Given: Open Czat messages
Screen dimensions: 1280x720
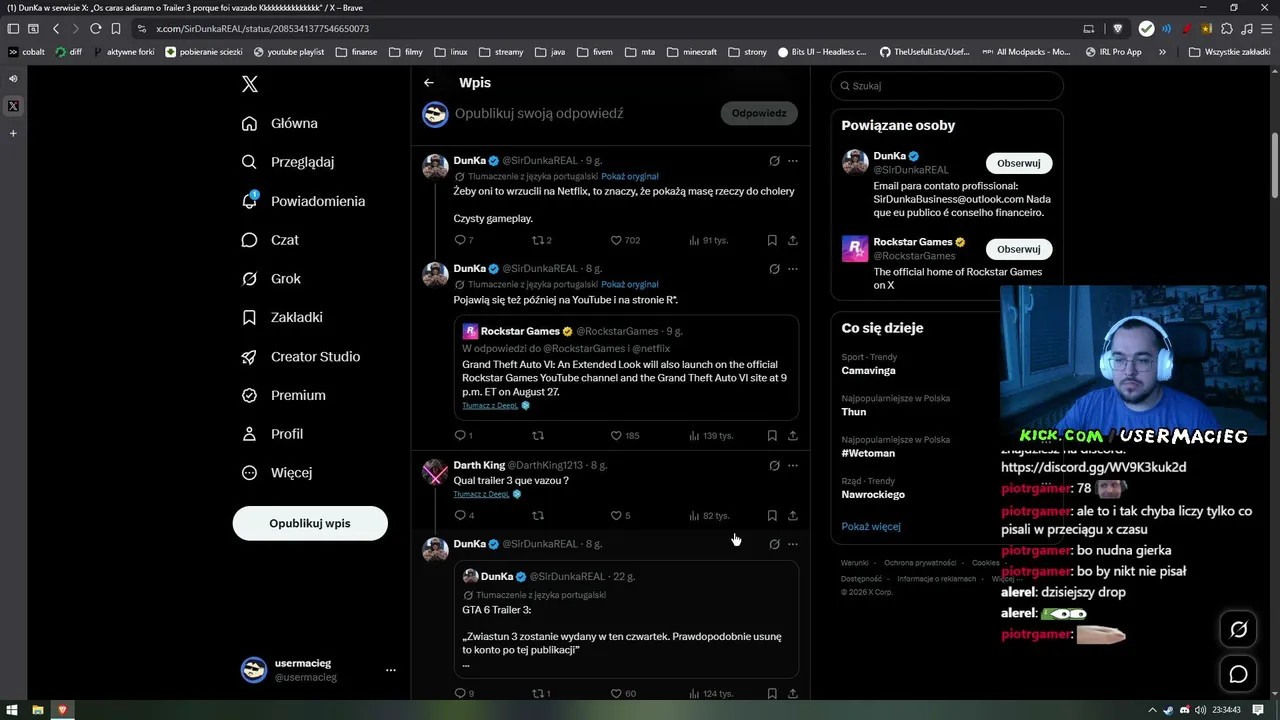Looking at the screenshot, I should point(270,240).
